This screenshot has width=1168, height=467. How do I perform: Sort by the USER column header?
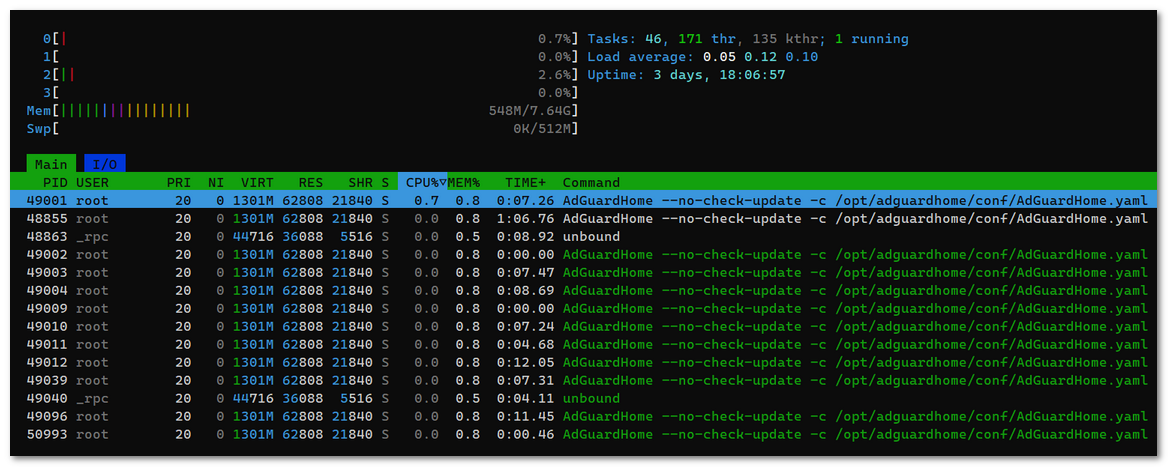pyautogui.click(x=92, y=182)
